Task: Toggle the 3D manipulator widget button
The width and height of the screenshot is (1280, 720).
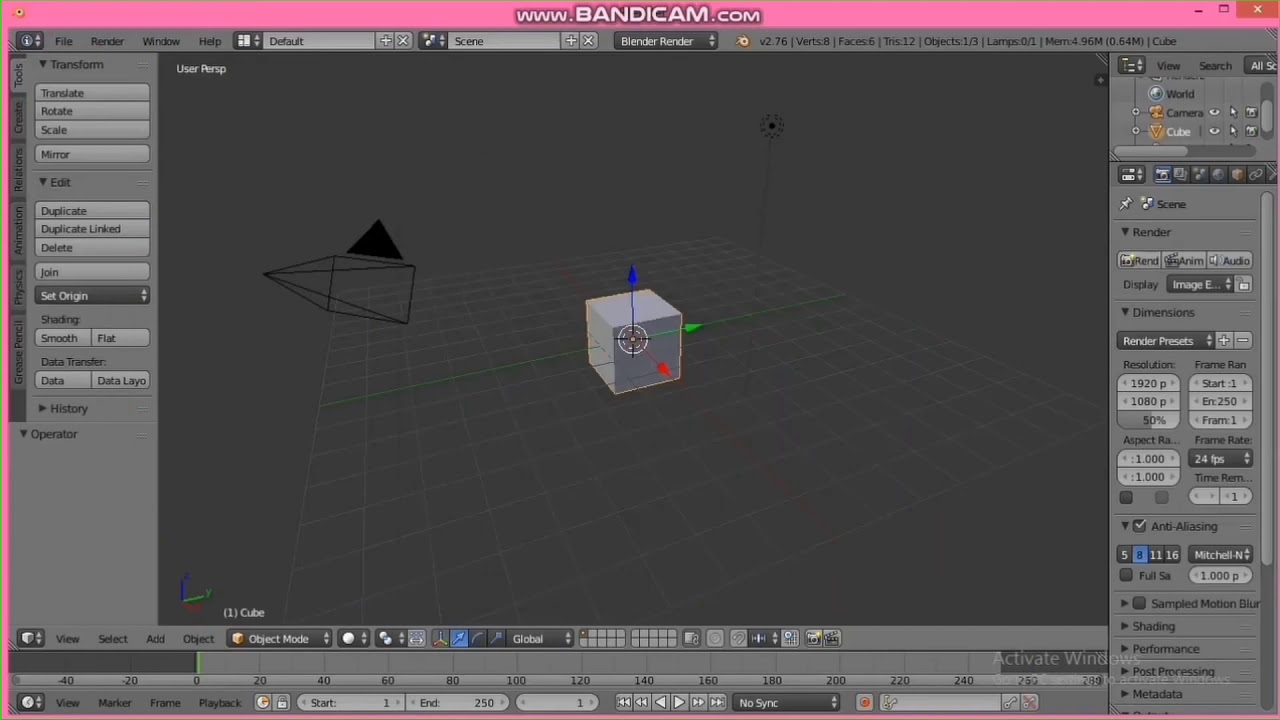Action: [441, 638]
